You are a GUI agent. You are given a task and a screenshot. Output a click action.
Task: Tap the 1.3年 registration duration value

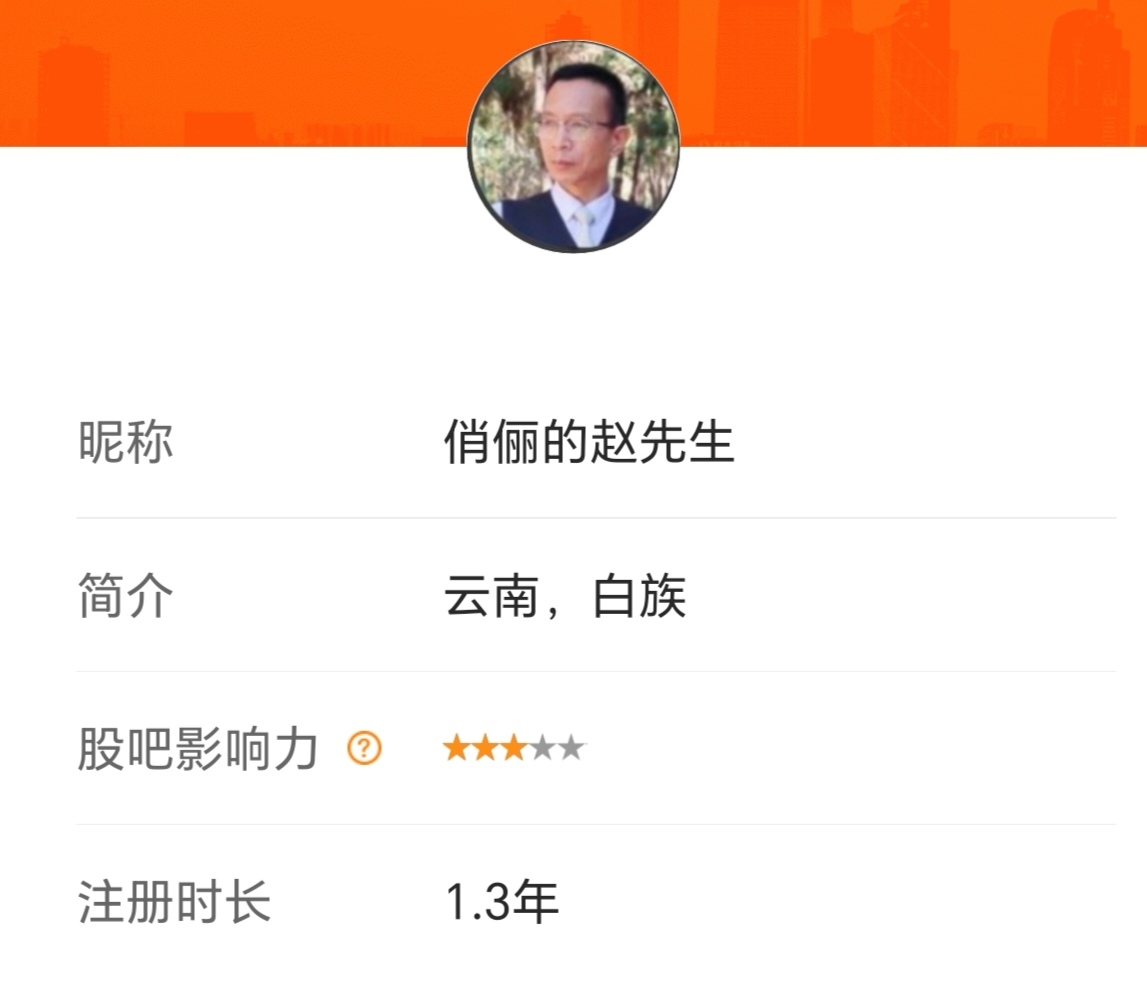pyautogui.click(x=502, y=901)
